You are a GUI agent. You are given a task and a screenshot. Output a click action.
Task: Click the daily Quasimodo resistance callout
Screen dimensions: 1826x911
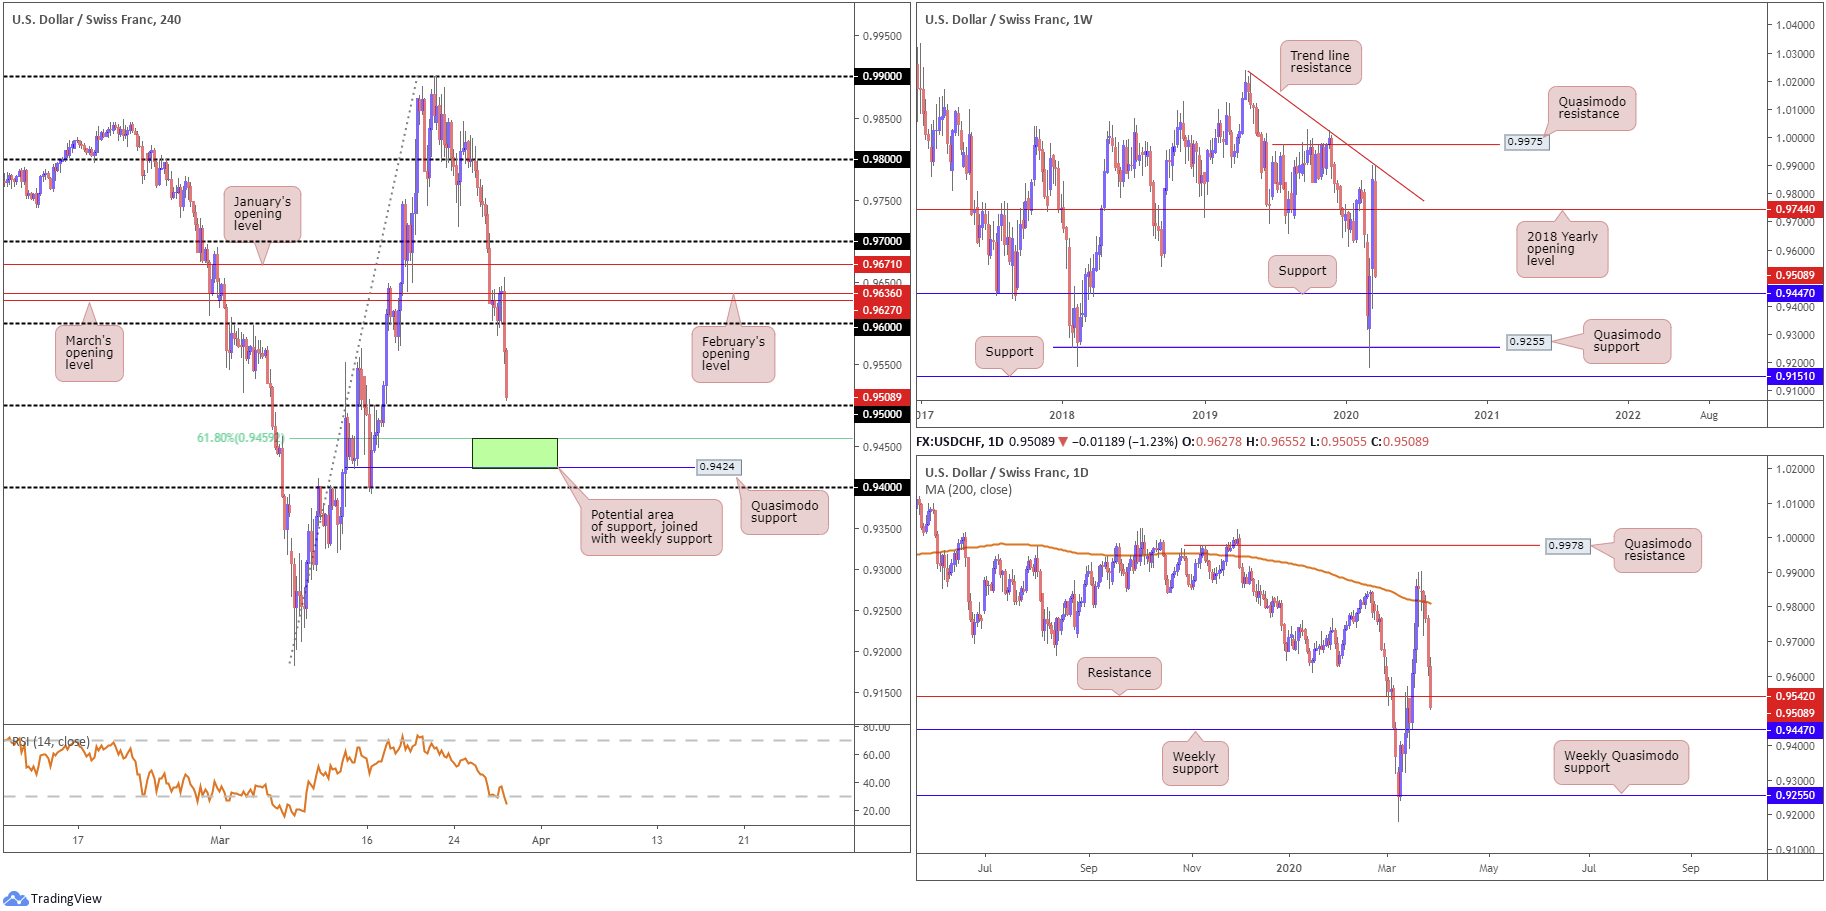[x=1657, y=550]
